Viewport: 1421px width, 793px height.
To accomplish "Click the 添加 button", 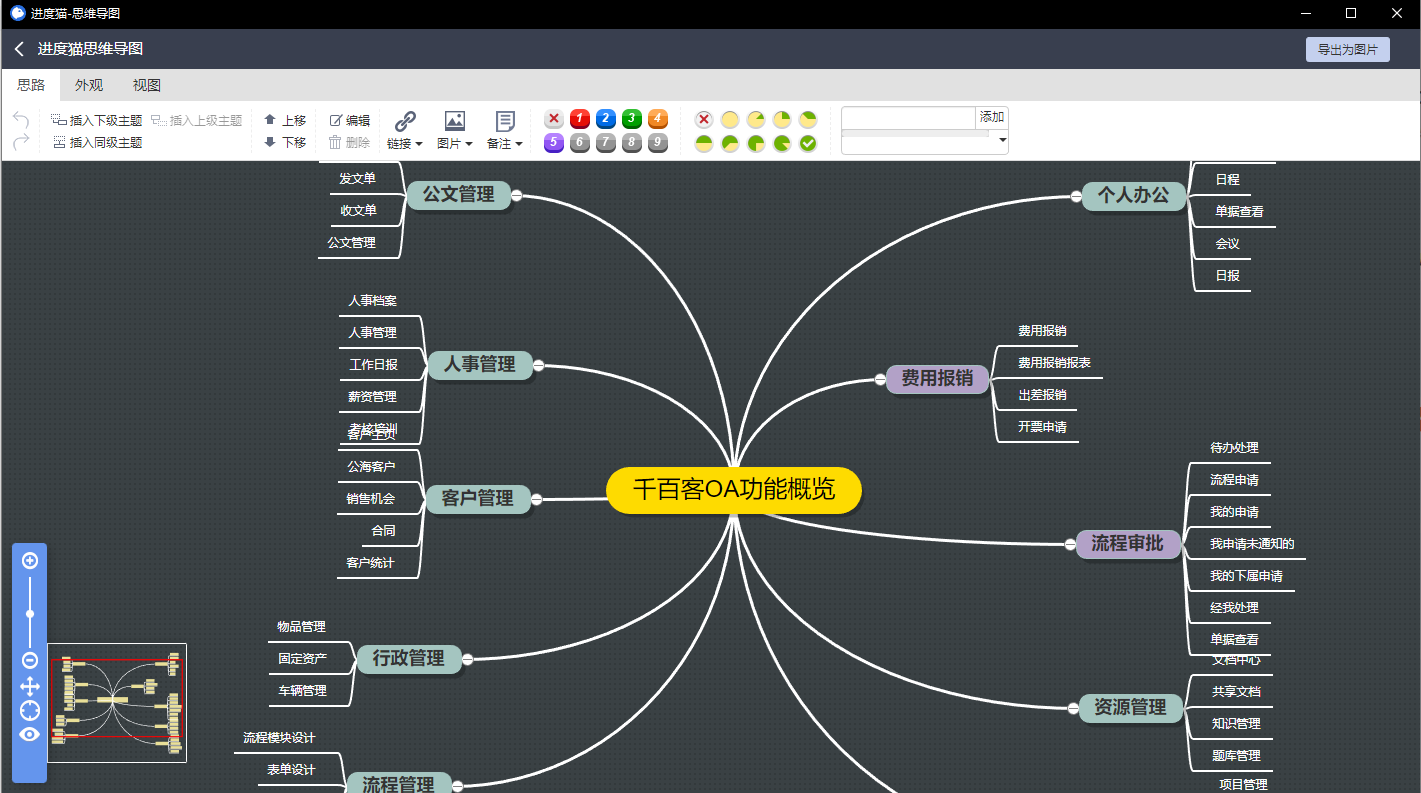I will tap(992, 118).
